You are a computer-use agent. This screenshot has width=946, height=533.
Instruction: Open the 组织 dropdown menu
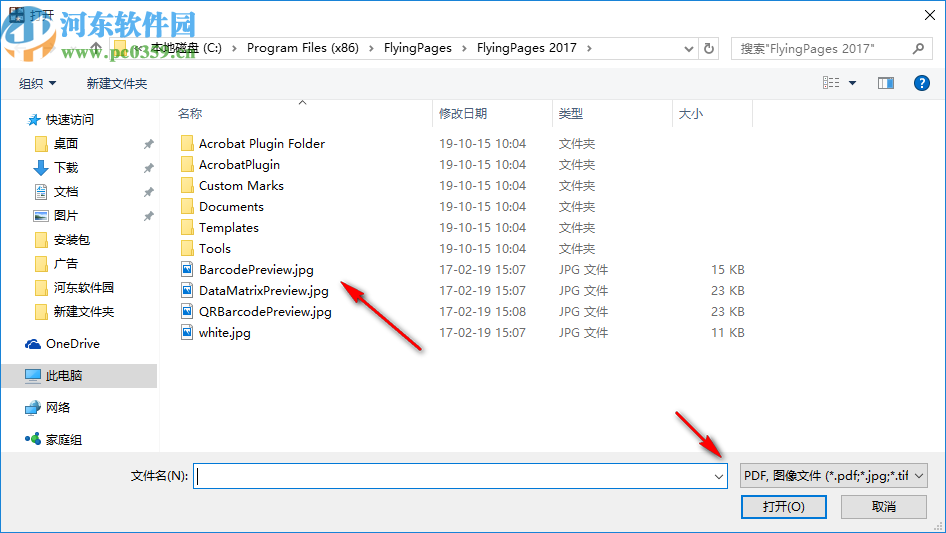coord(37,83)
